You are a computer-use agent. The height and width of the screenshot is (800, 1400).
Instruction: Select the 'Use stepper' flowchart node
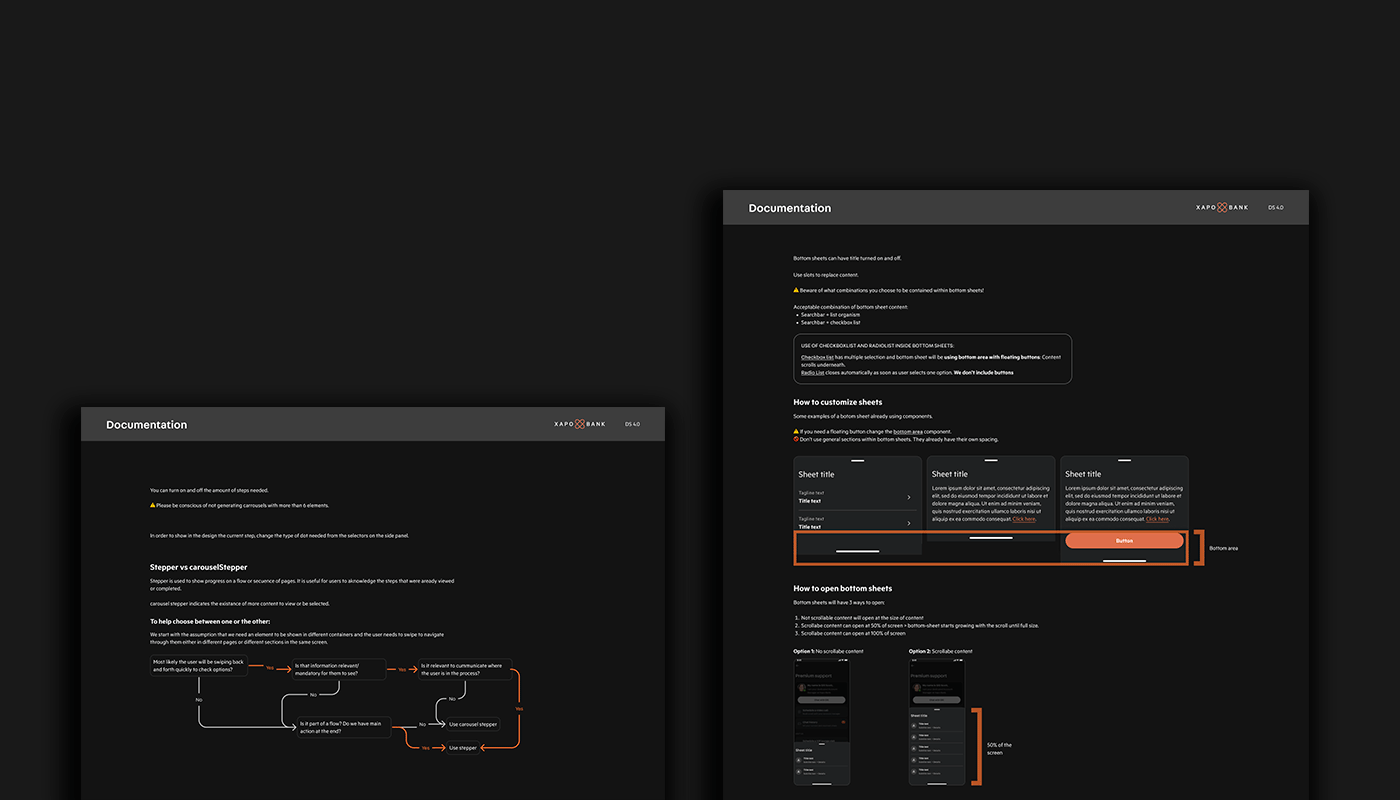(463, 747)
